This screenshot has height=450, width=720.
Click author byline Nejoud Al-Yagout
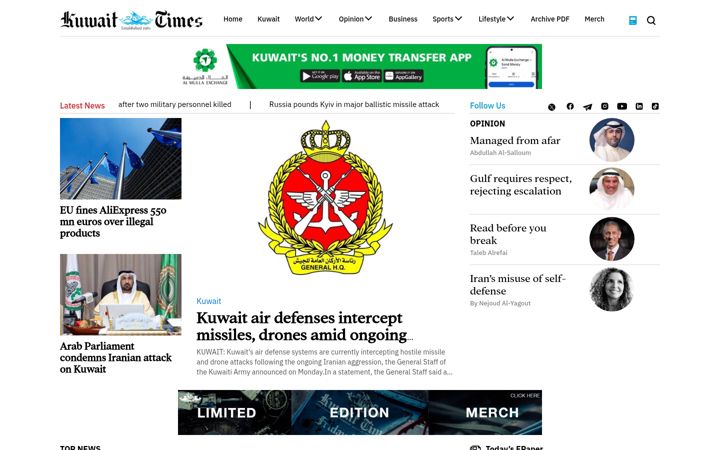(500, 303)
